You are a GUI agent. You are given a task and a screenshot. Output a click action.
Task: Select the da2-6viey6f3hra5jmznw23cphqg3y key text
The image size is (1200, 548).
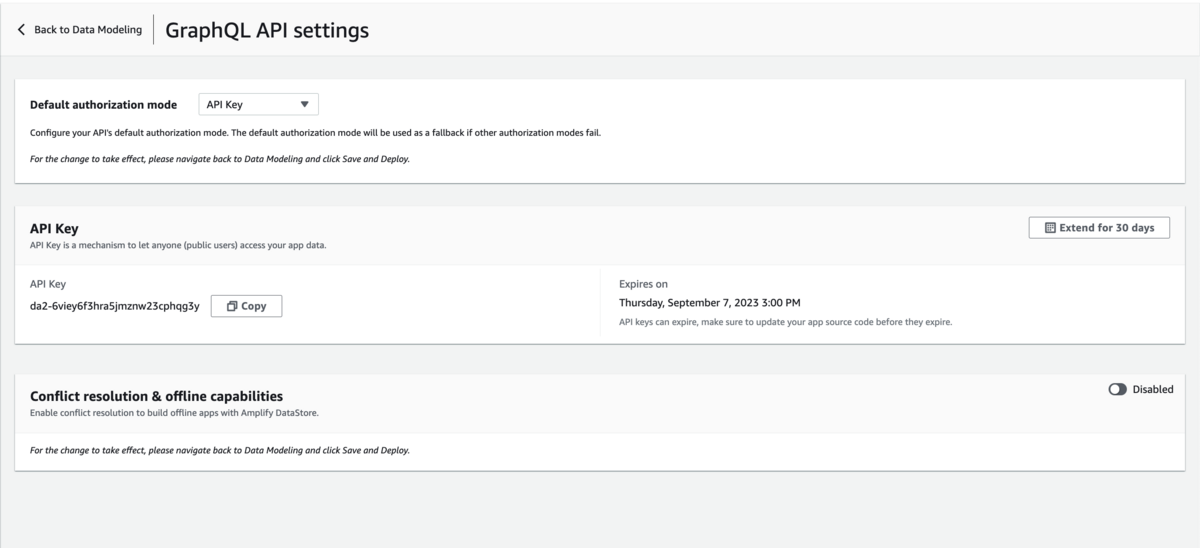point(115,306)
